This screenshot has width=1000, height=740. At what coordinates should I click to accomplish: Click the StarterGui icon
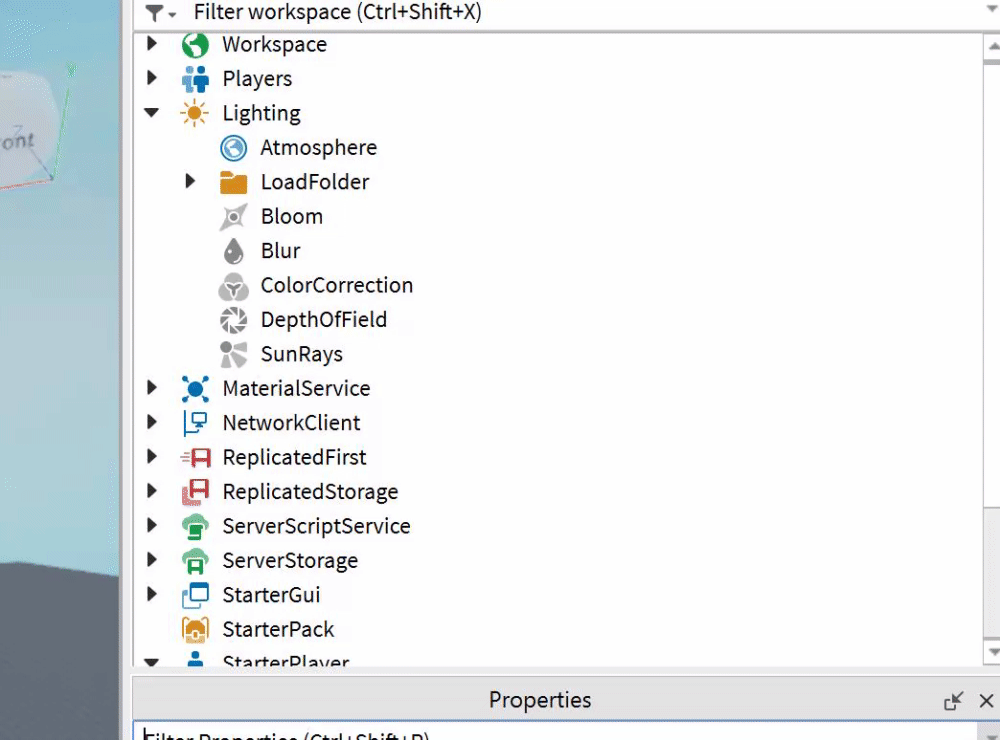pos(195,596)
